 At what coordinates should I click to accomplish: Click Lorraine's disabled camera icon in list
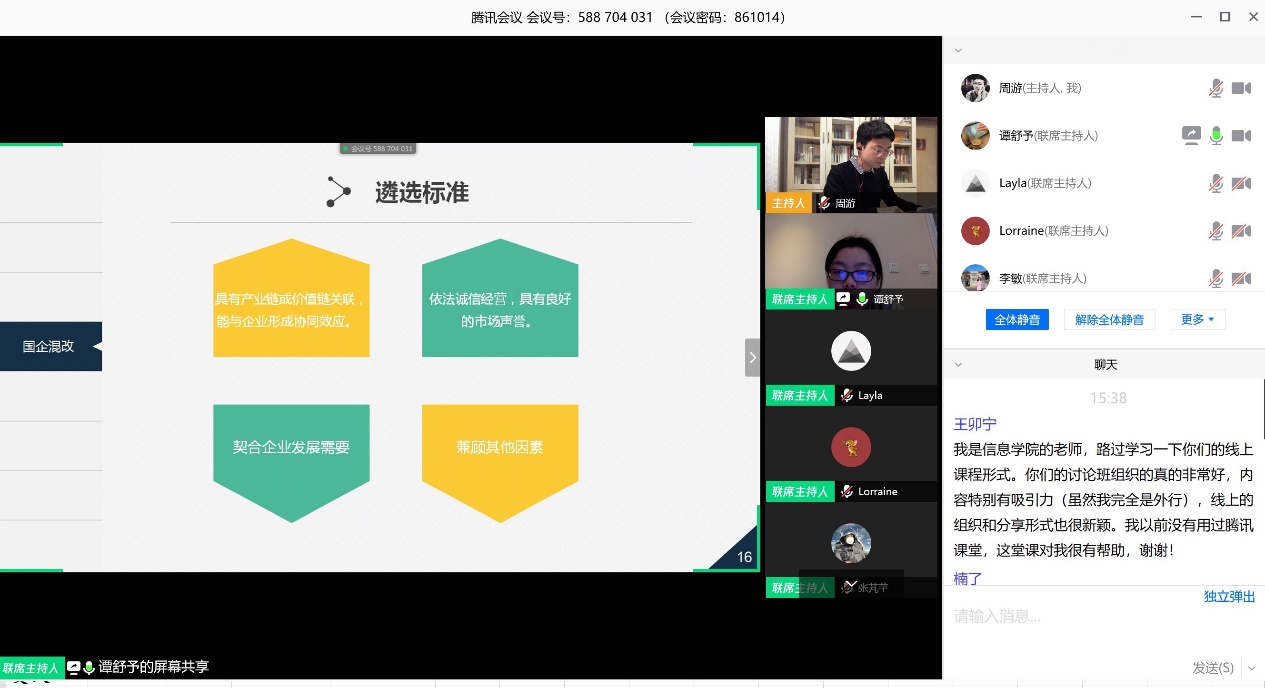point(1241,231)
